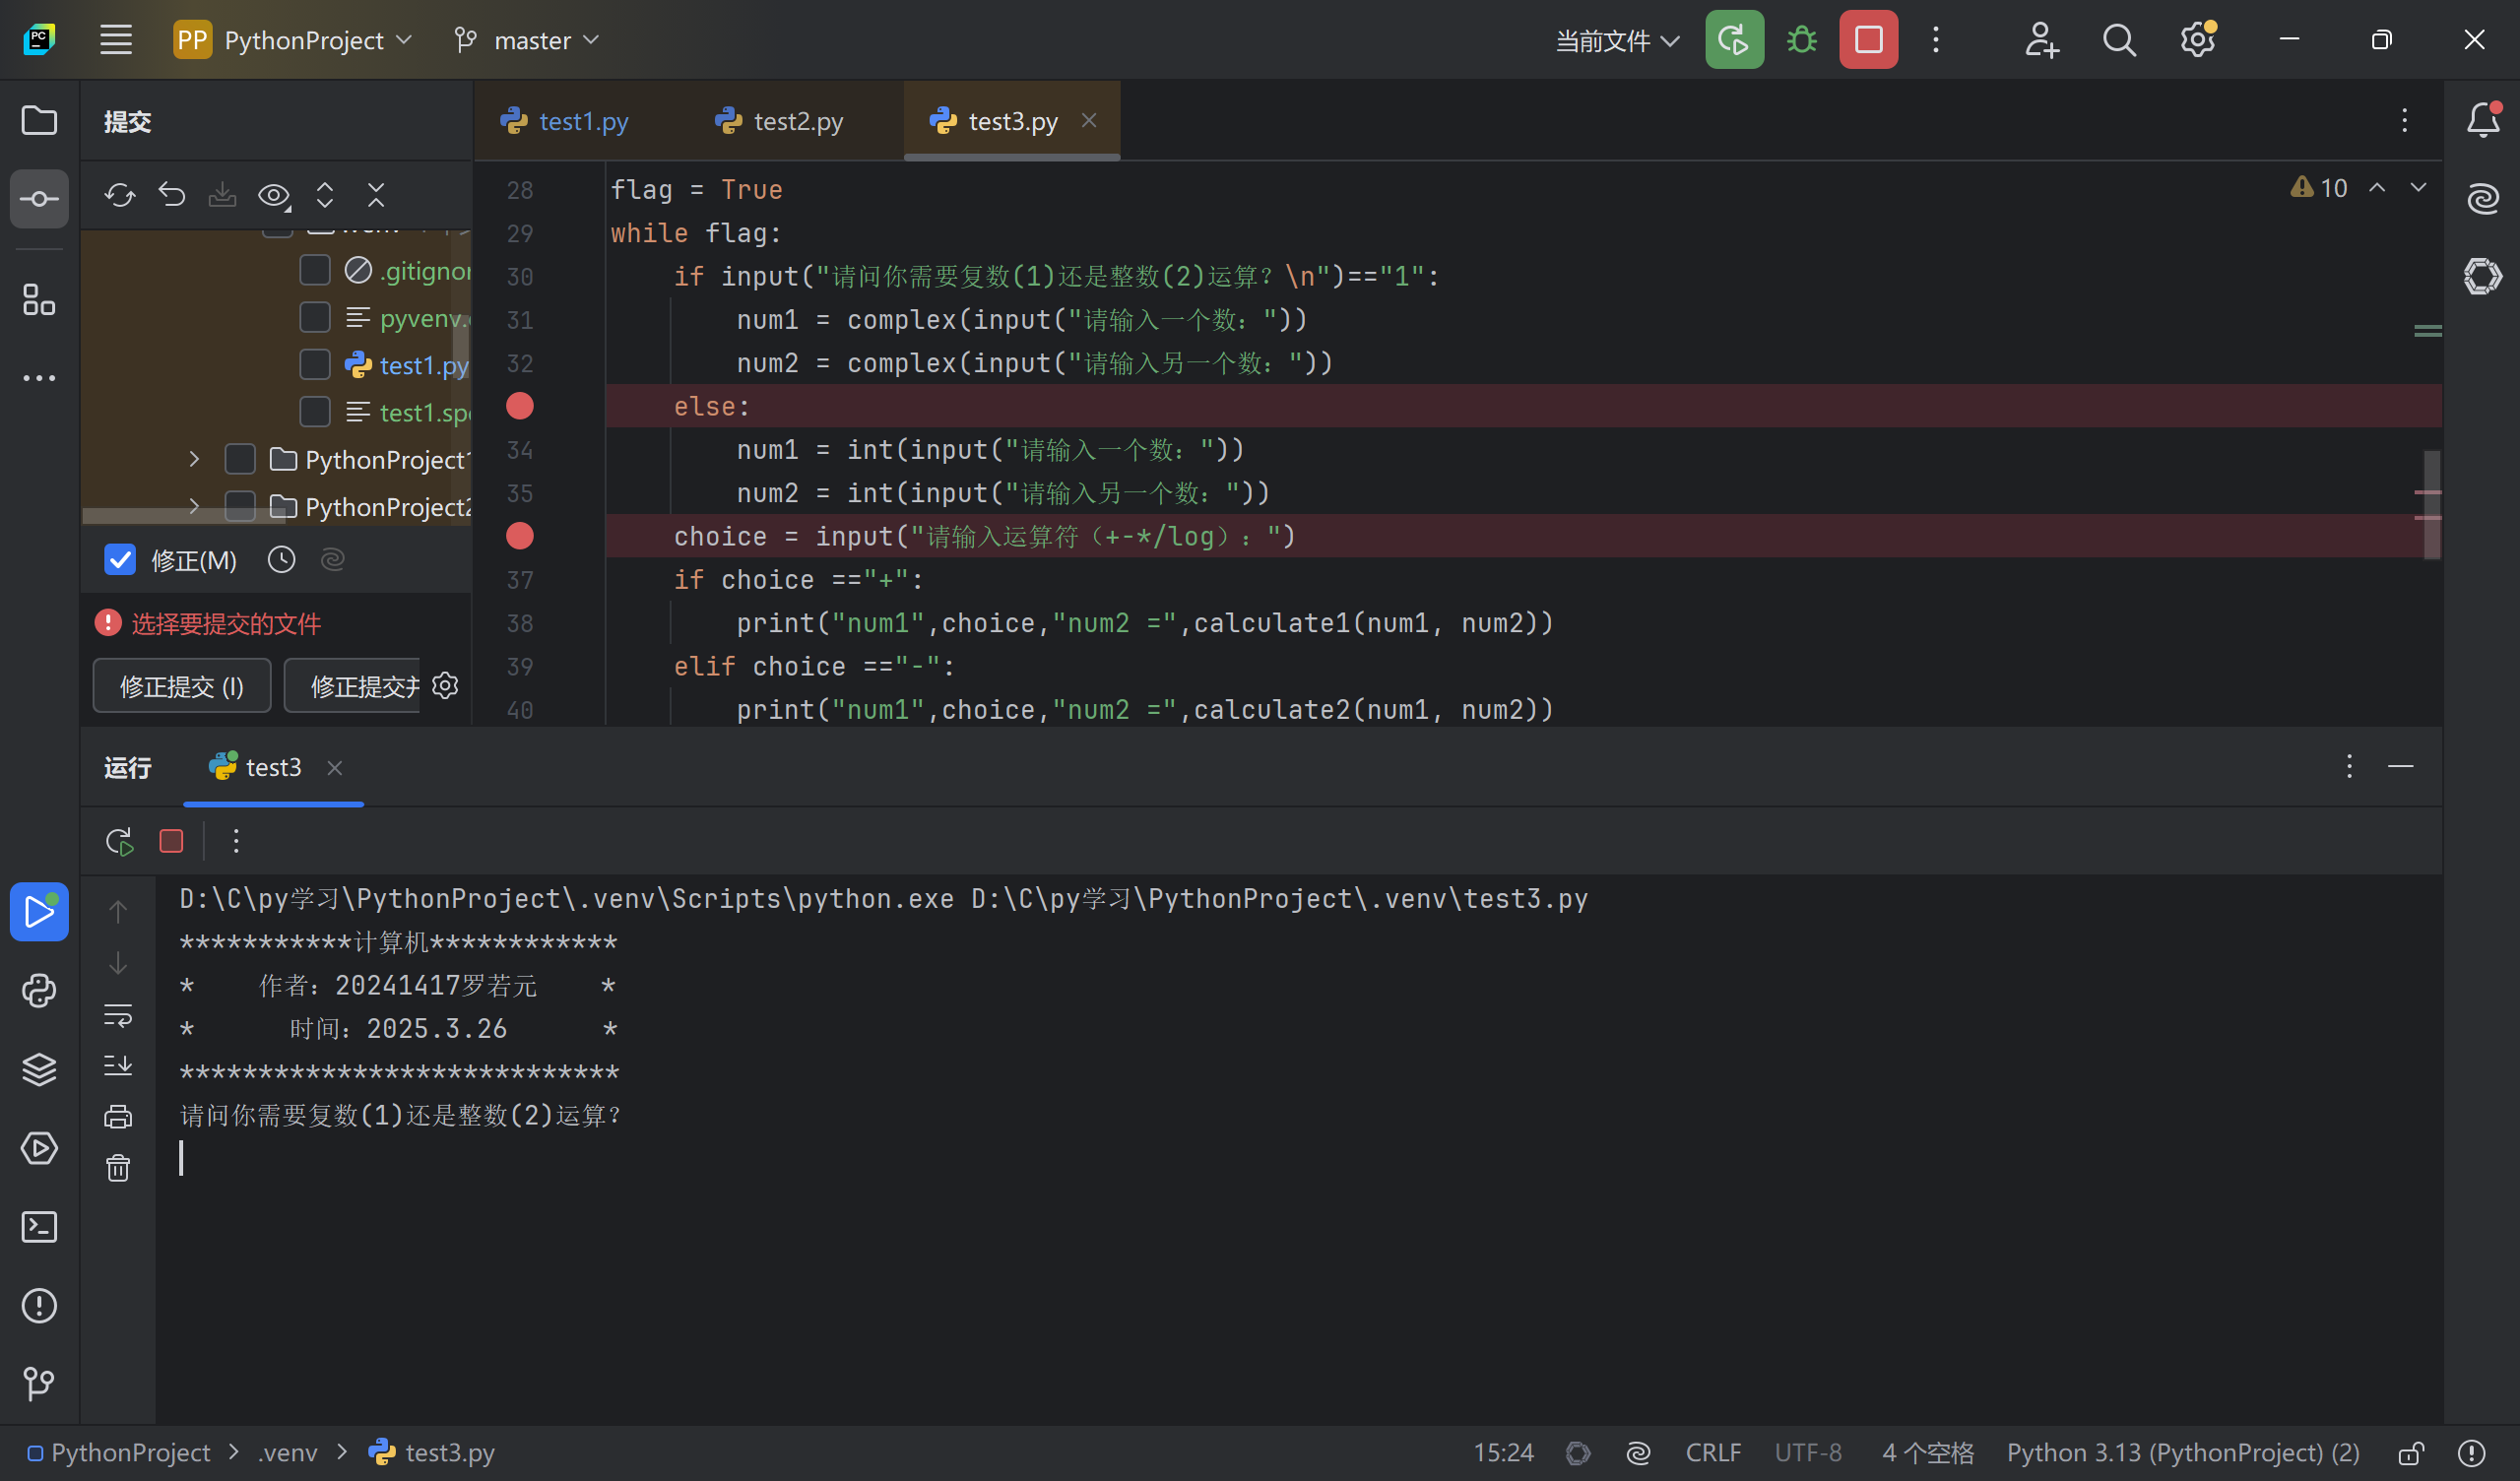Toggle soft-wrap in run console

tap(118, 1015)
